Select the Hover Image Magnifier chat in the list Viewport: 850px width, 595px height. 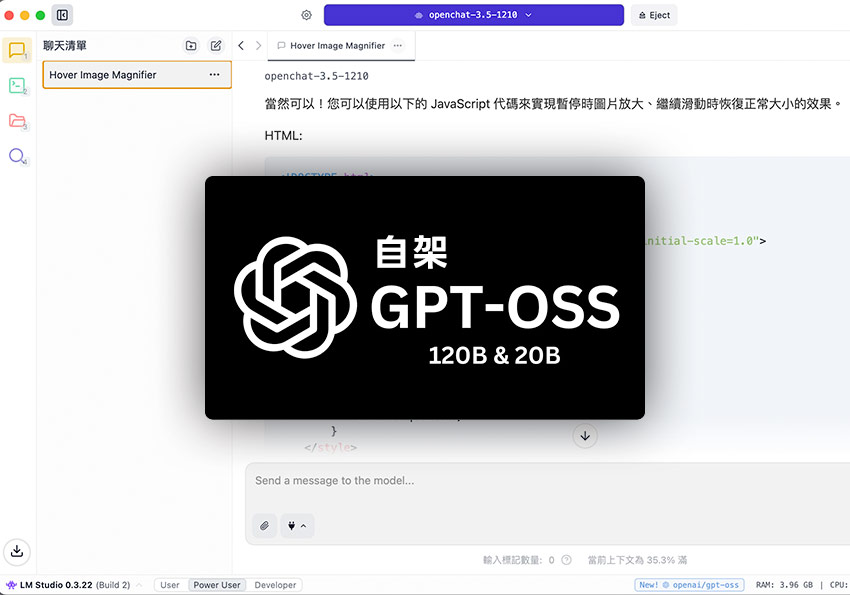coord(137,75)
